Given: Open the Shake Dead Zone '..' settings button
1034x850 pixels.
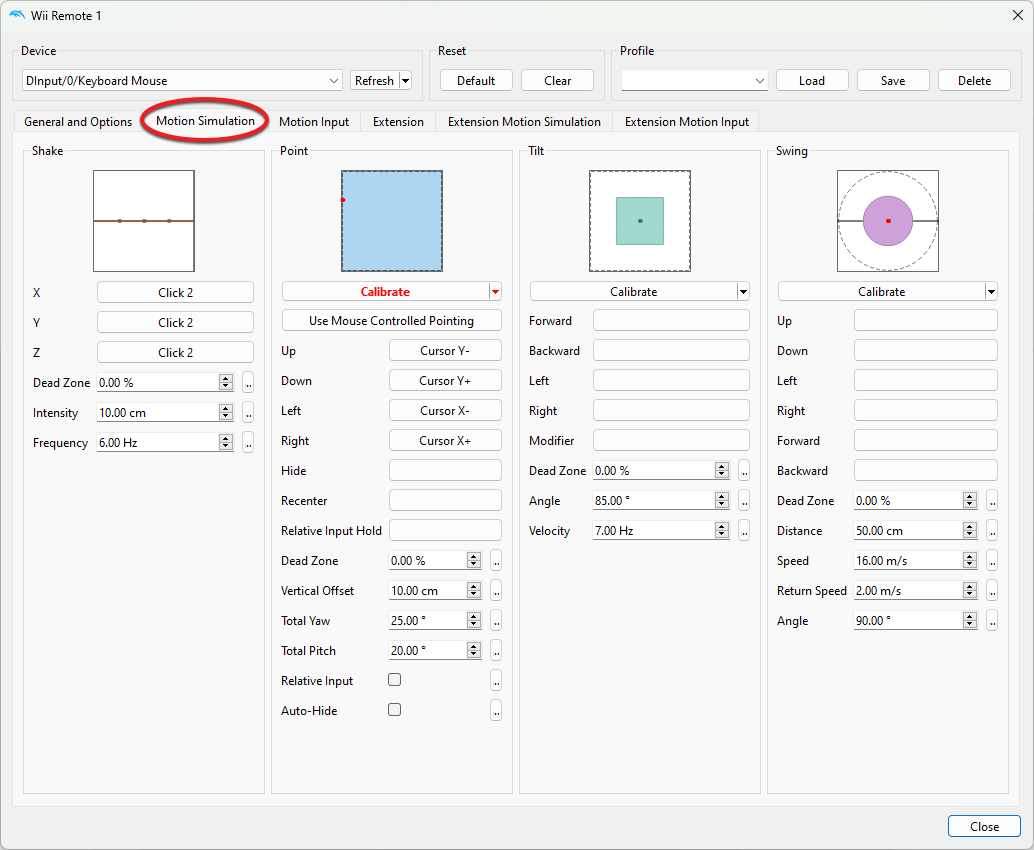Looking at the screenshot, I should pos(248,383).
